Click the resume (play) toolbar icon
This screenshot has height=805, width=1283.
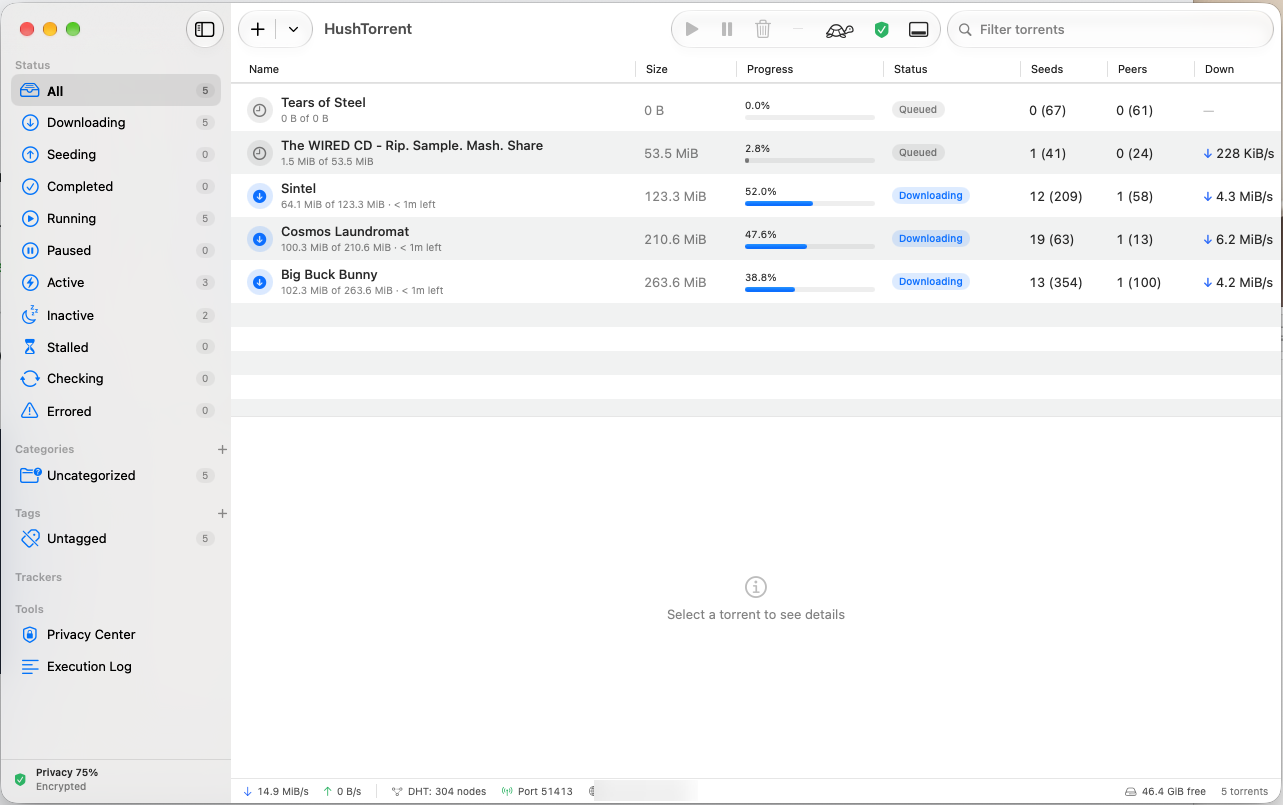(691, 29)
